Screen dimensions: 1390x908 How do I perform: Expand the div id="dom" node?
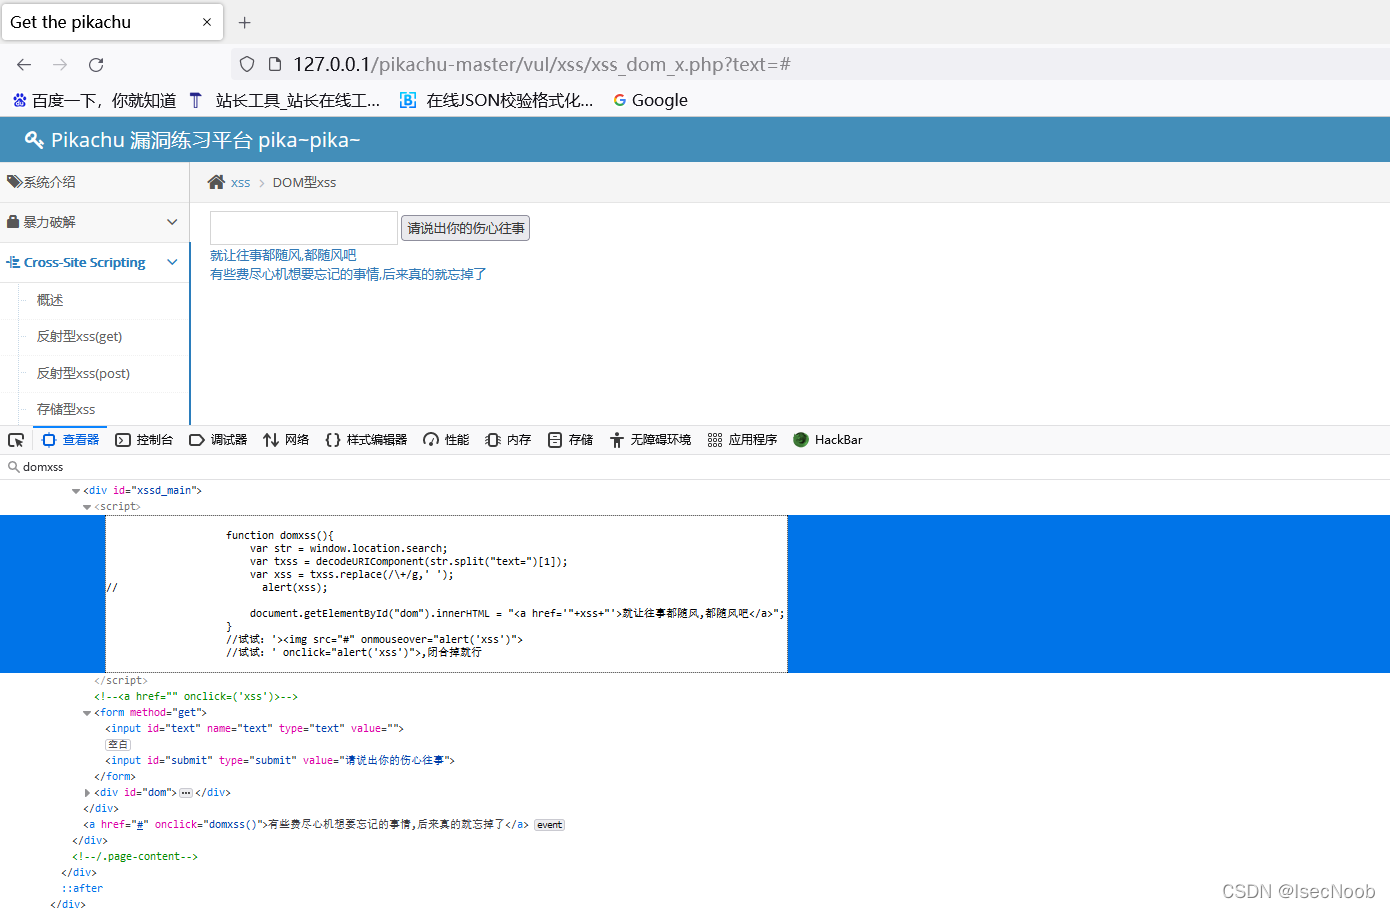pos(87,793)
